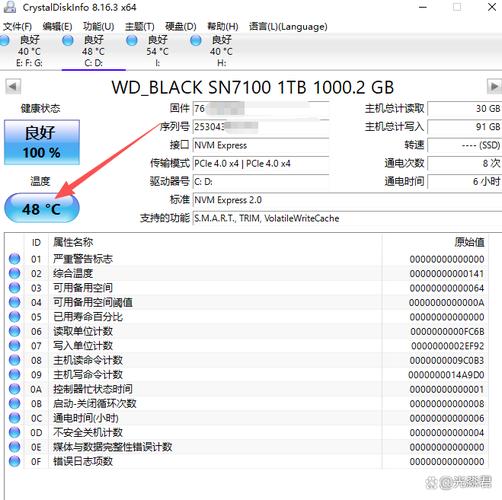Open the 硬盘(D) menu
The image size is (502, 500).
pyautogui.click(x=181, y=26)
